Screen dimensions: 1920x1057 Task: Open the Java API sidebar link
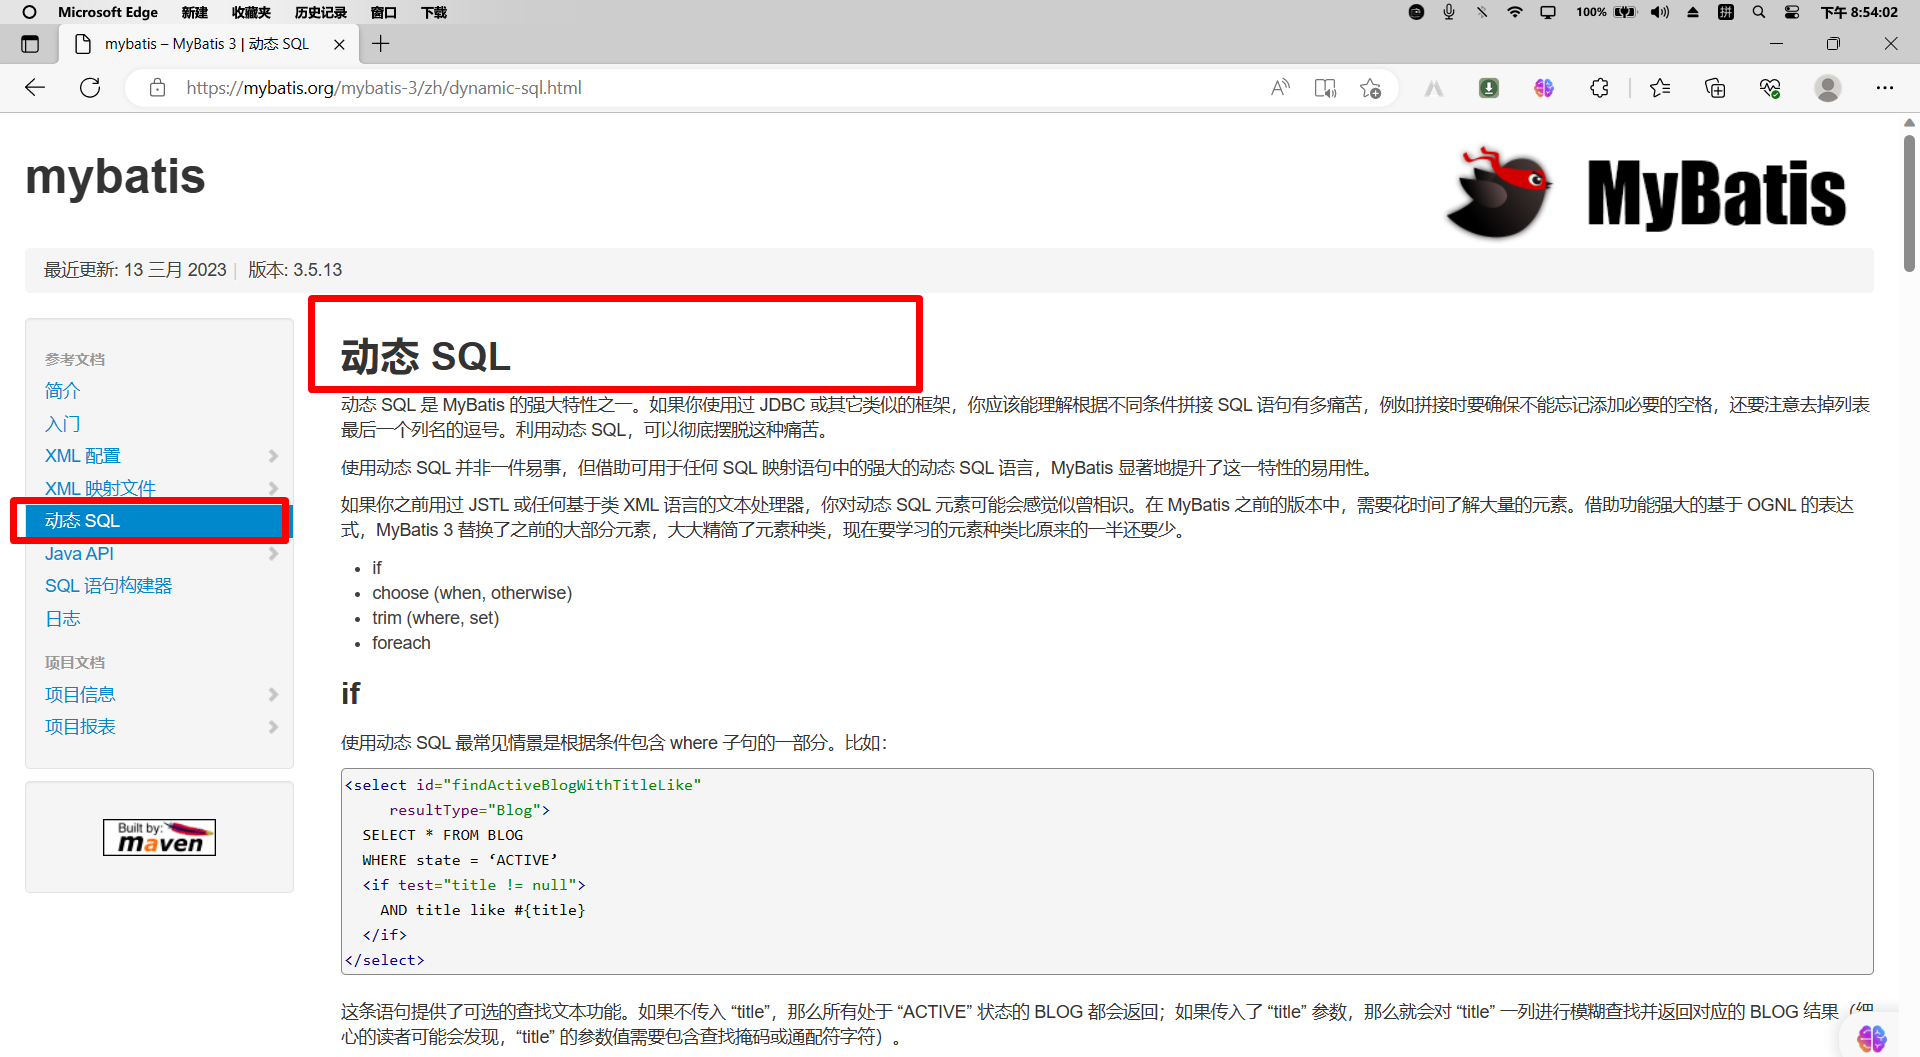[x=79, y=553]
